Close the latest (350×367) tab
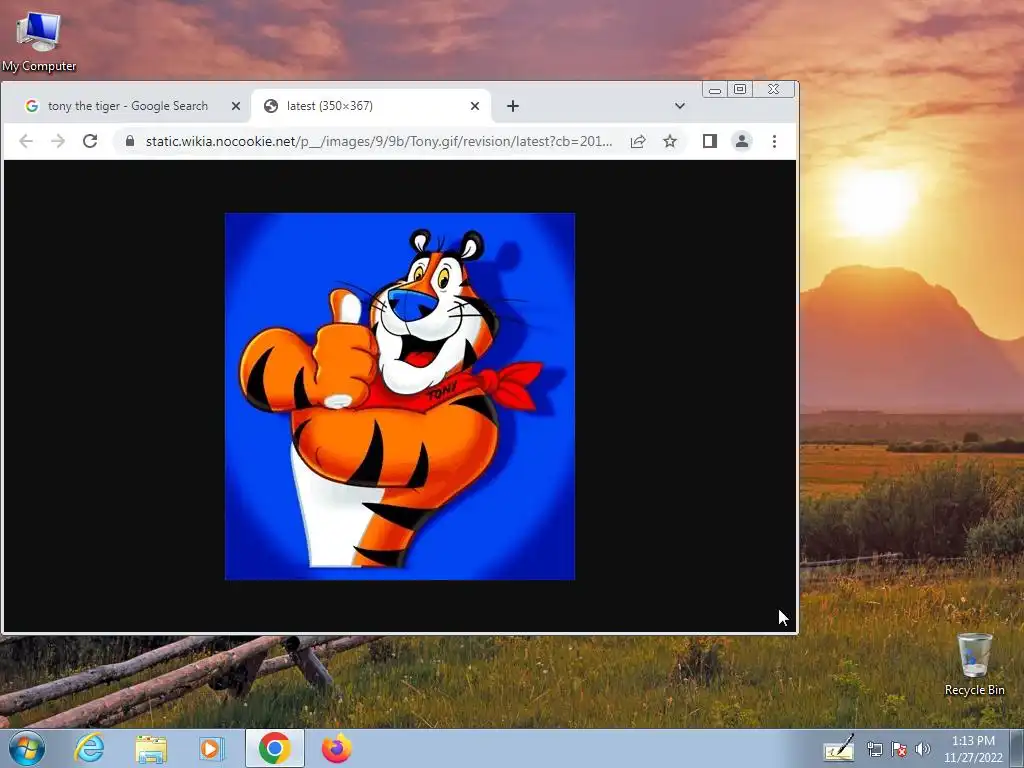The height and width of the screenshot is (768, 1024). [x=475, y=106]
